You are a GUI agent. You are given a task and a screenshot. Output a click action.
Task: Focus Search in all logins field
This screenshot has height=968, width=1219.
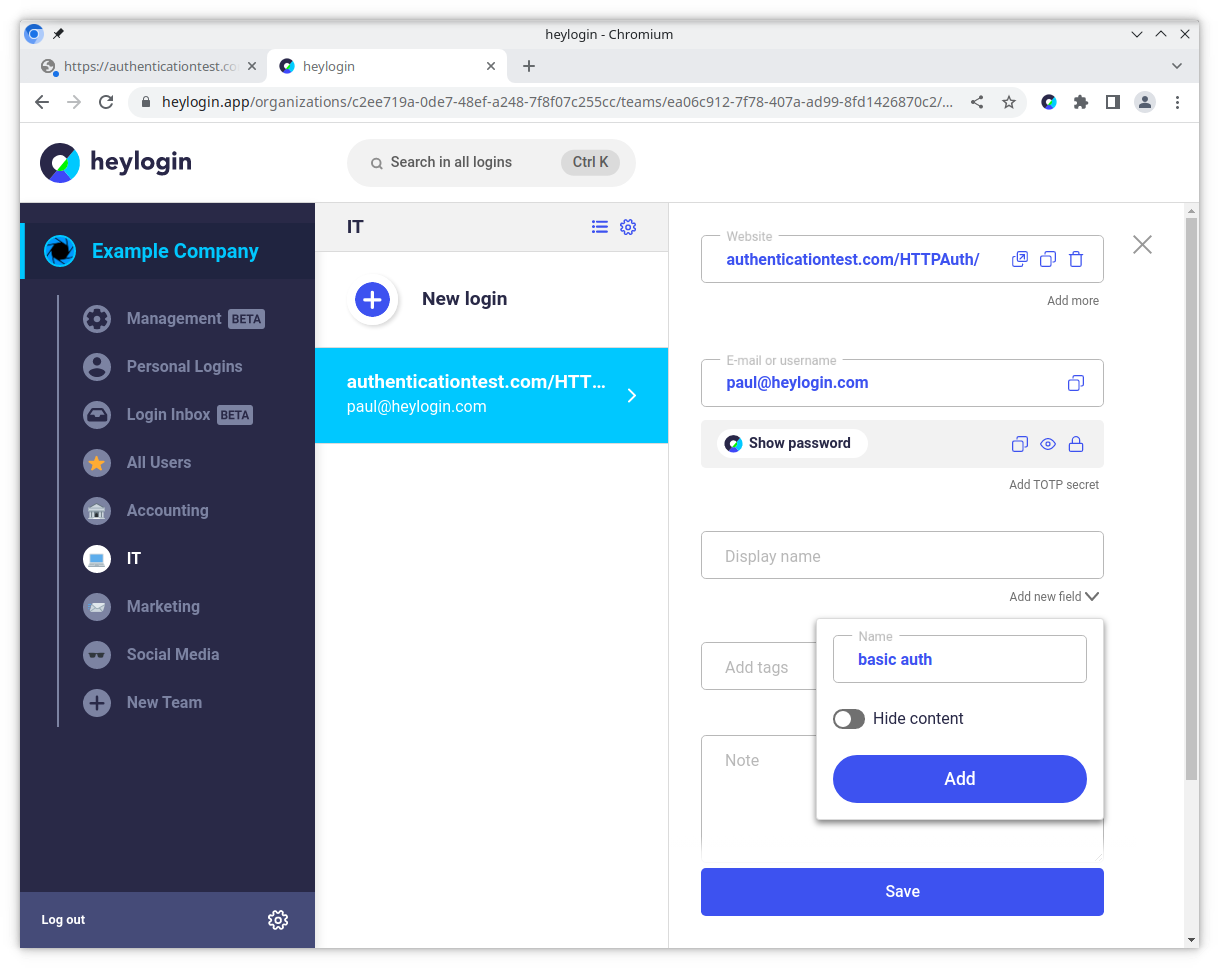491,163
